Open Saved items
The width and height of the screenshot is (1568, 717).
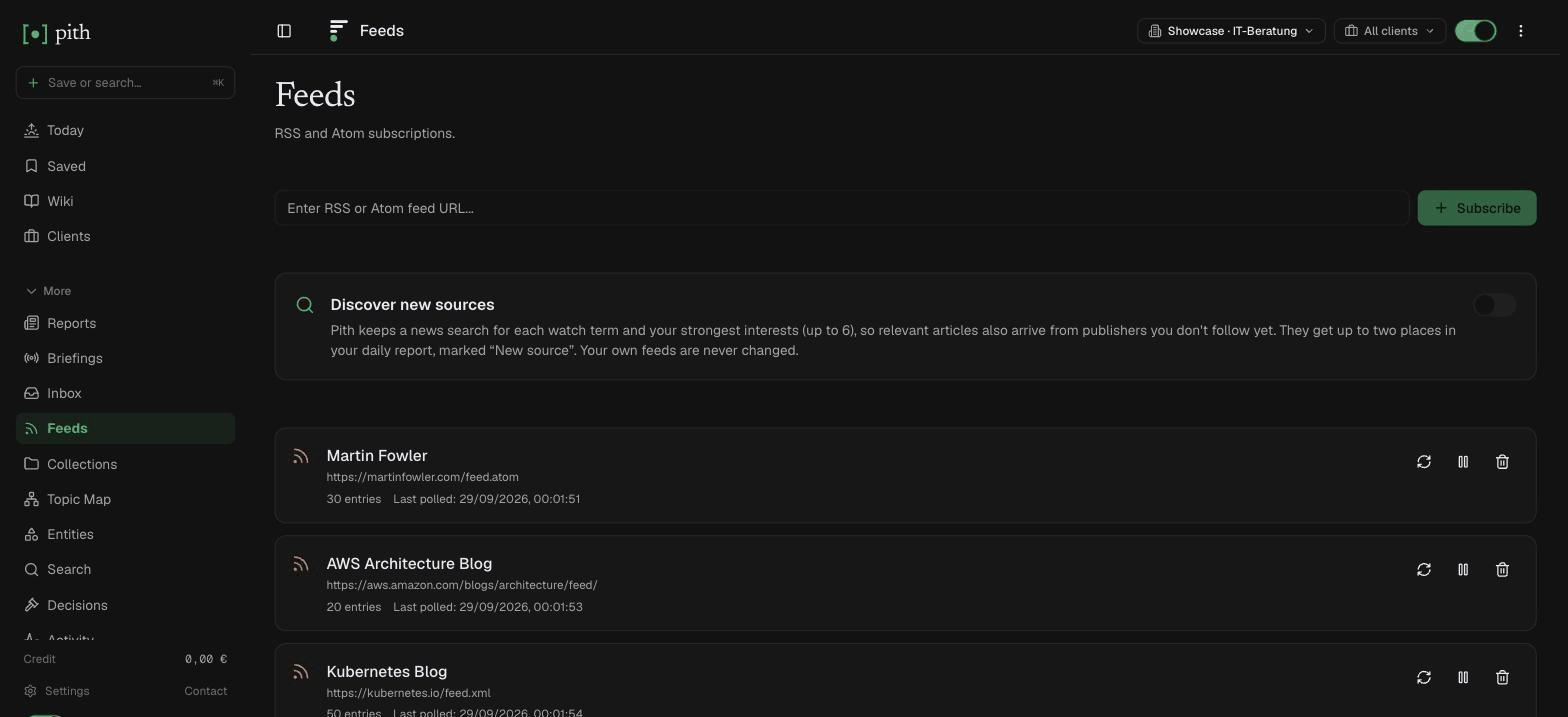(x=125, y=166)
